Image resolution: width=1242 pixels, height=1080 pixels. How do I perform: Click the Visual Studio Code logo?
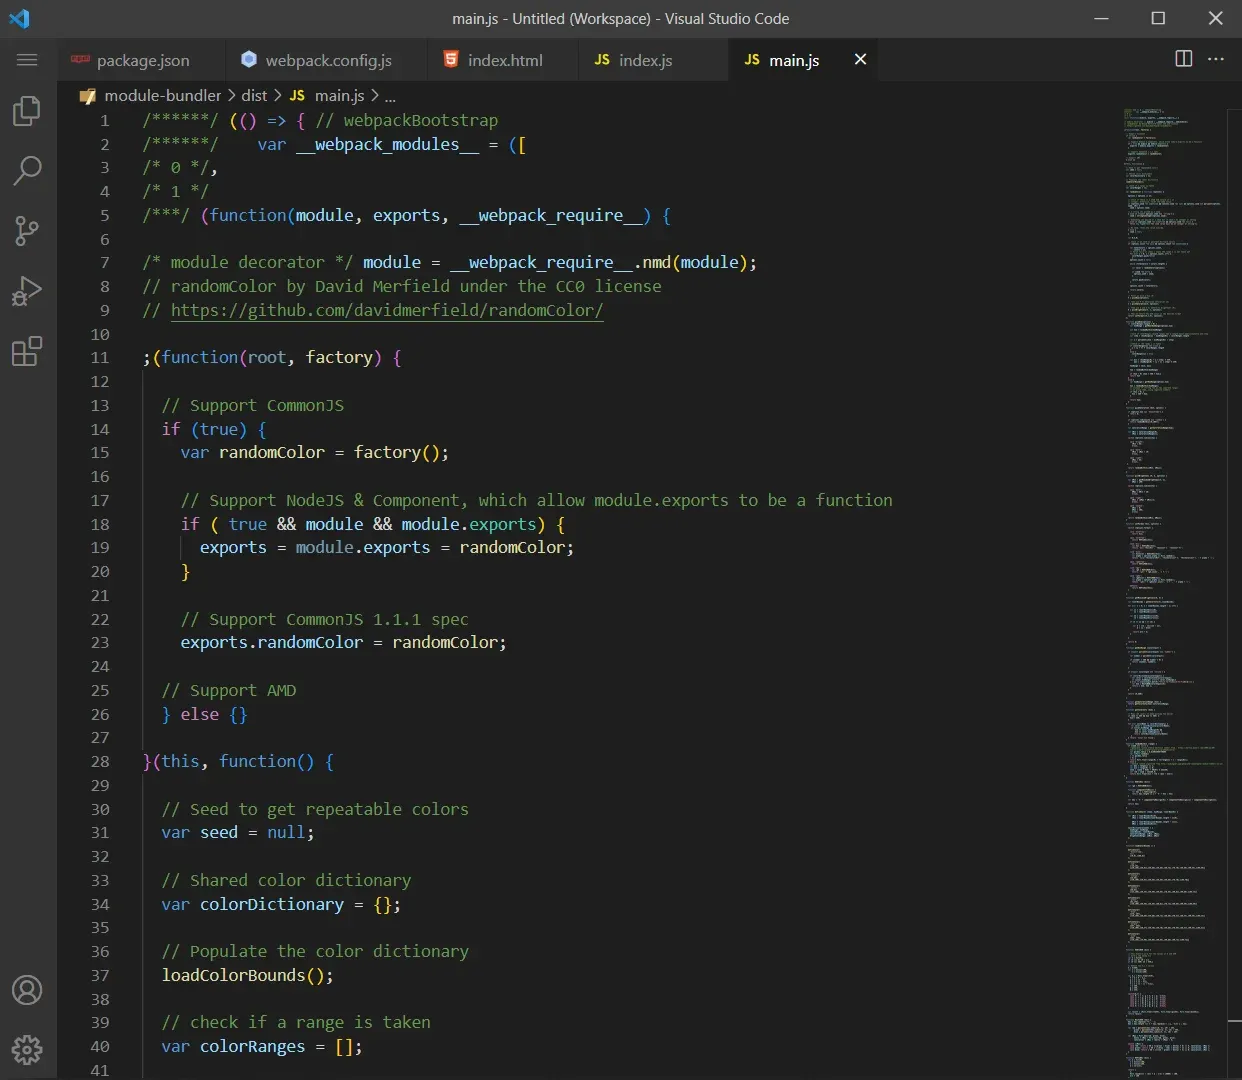(x=19, y=18)
